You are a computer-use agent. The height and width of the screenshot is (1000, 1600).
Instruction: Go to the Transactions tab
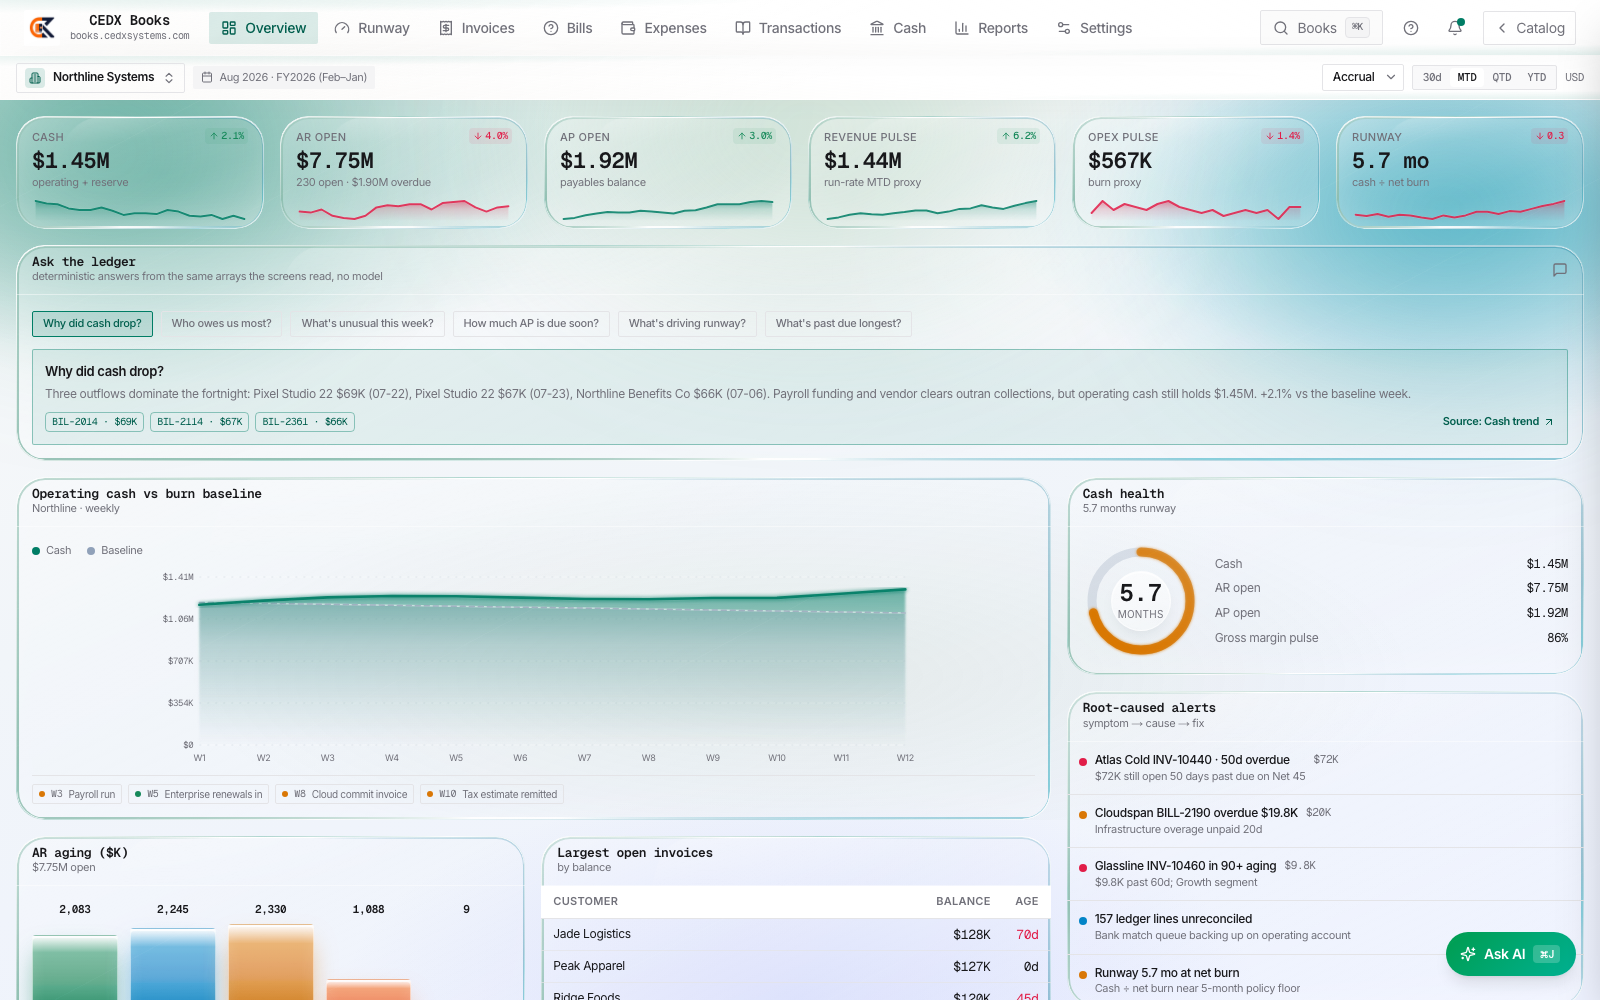(x=788, y=28)
